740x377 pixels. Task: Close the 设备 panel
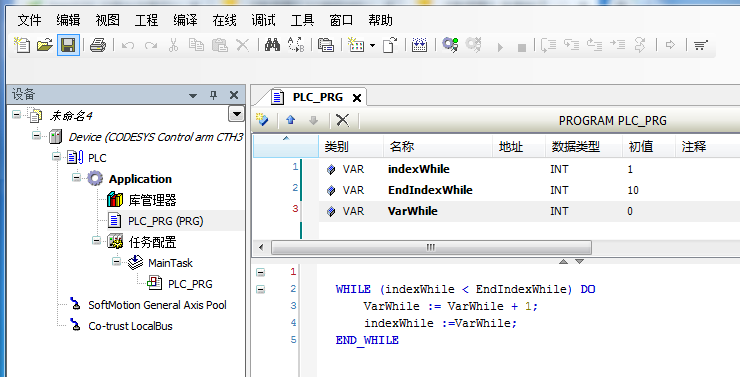coord(234,95)
